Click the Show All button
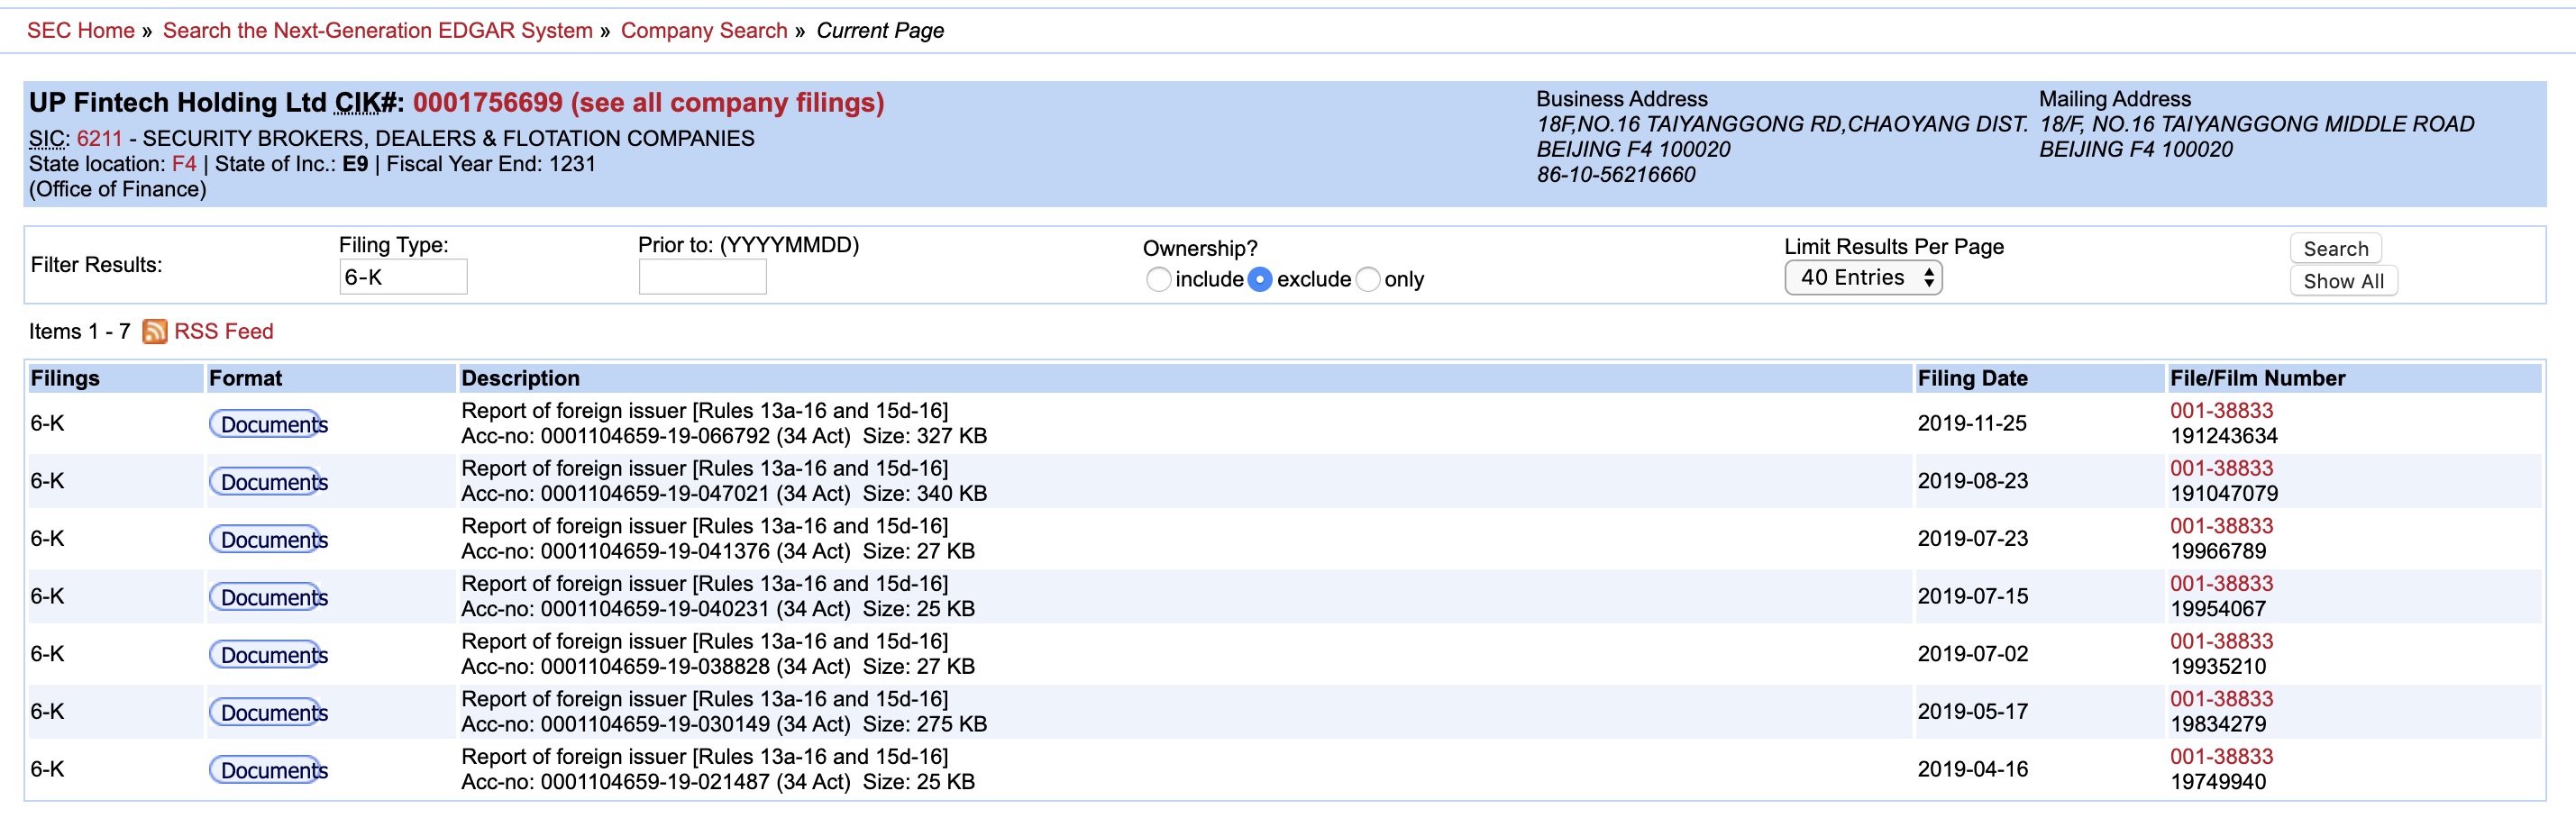Viewport: 2576px width, 818px height. 2343,282
